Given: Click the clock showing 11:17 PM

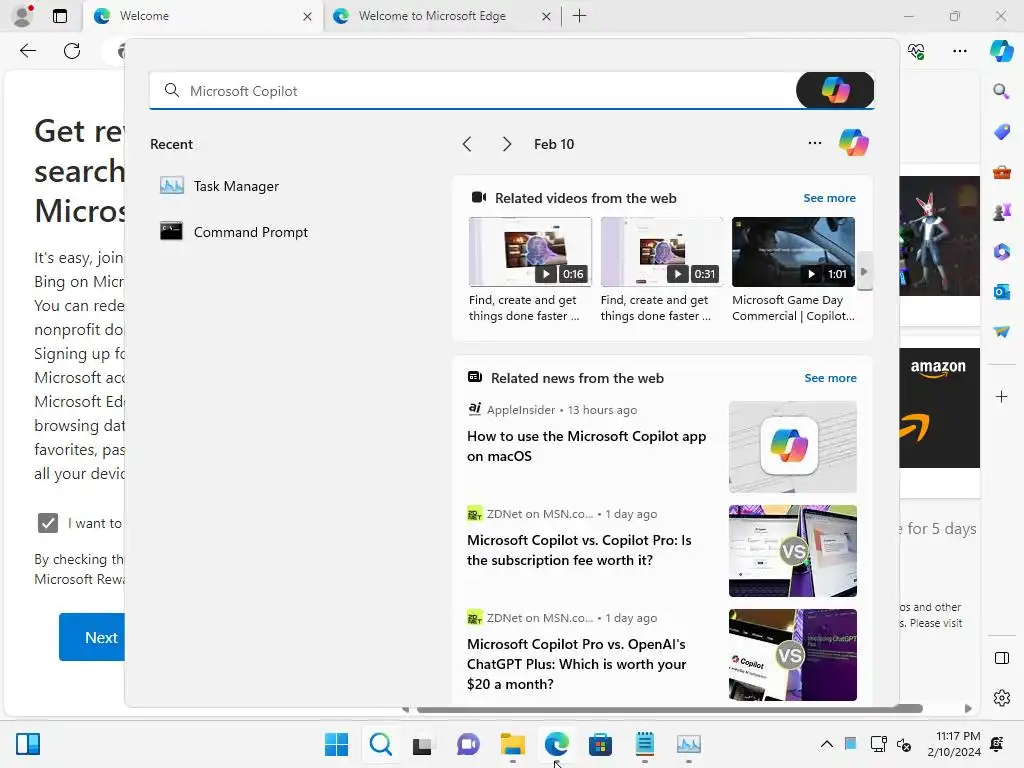Looking at the screenshot, I should tap(953, 744).
